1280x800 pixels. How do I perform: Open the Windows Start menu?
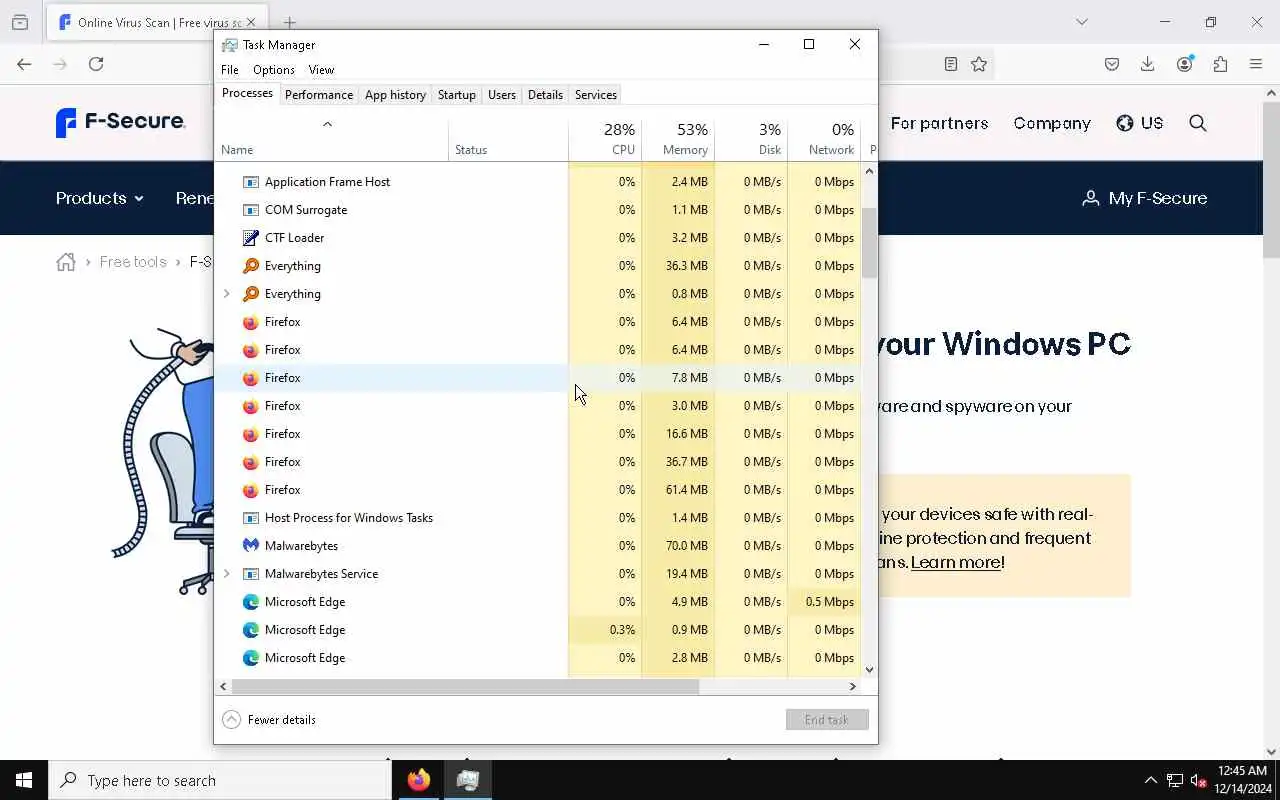pos(24,780)
